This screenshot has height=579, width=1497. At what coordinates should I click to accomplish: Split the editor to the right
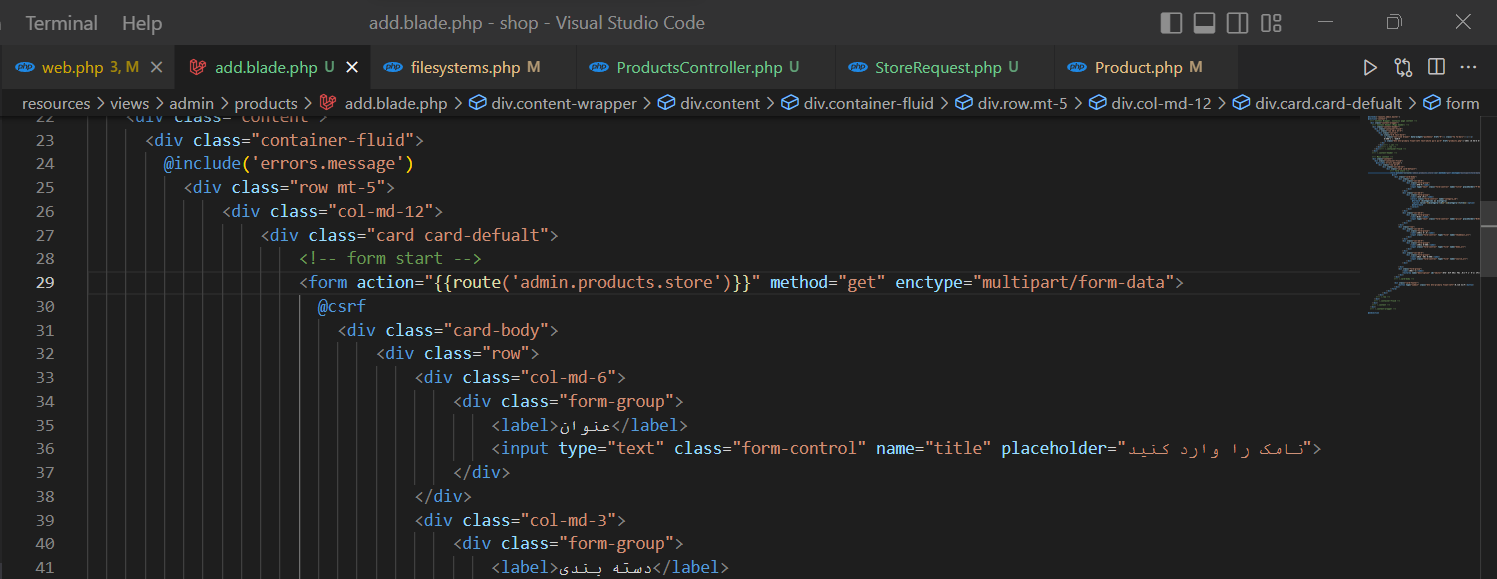(x=1436, y=68)
